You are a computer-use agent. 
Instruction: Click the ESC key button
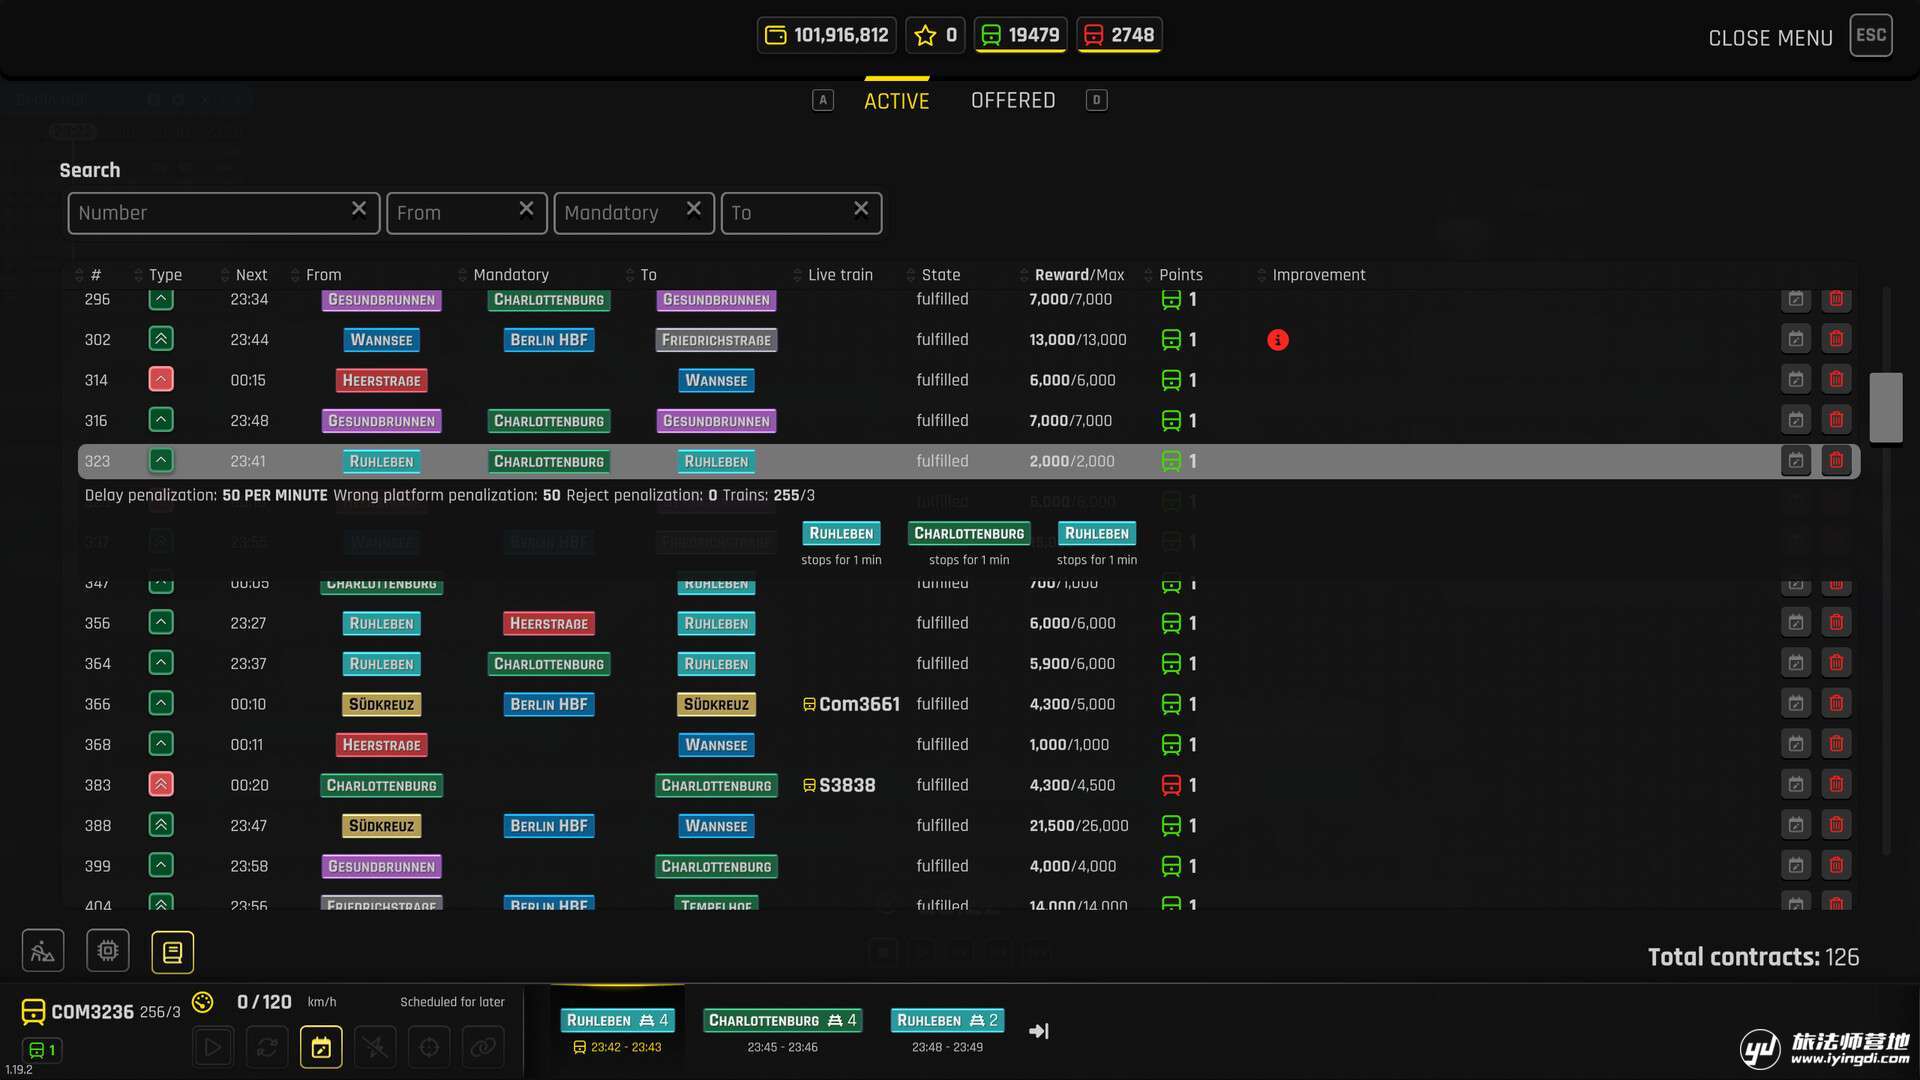click(x=1870, y=35)
